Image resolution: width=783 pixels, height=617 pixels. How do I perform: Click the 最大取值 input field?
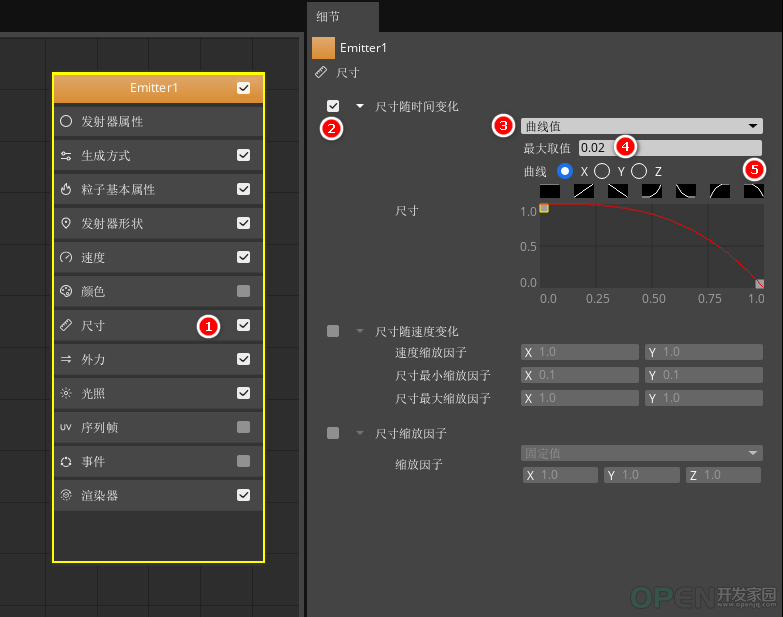coord(670,148)
